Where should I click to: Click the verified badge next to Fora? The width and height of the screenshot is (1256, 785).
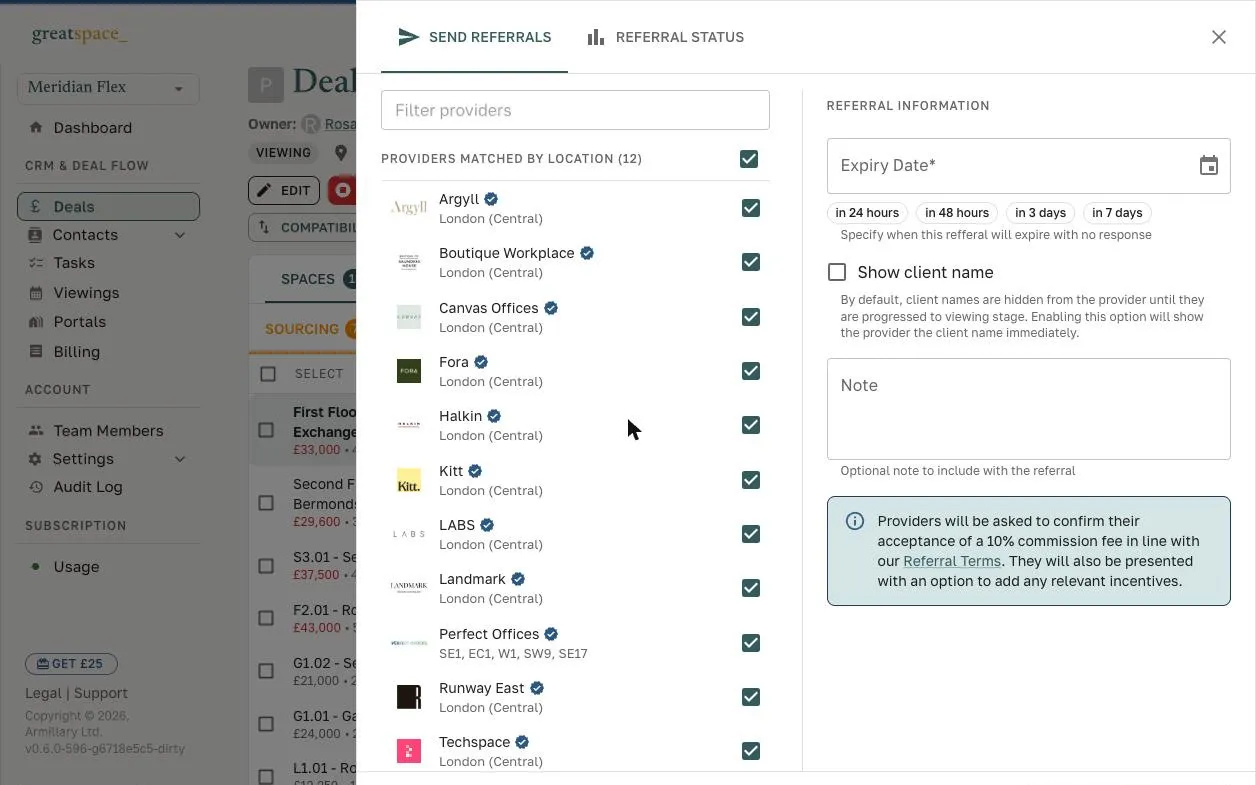click(481, 362)
